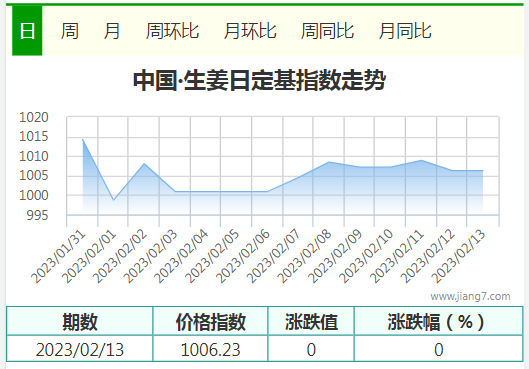529x369 pixels.
Task: Click the 2023/02/10 x-axis label
Action: click(x=367, y=257)
